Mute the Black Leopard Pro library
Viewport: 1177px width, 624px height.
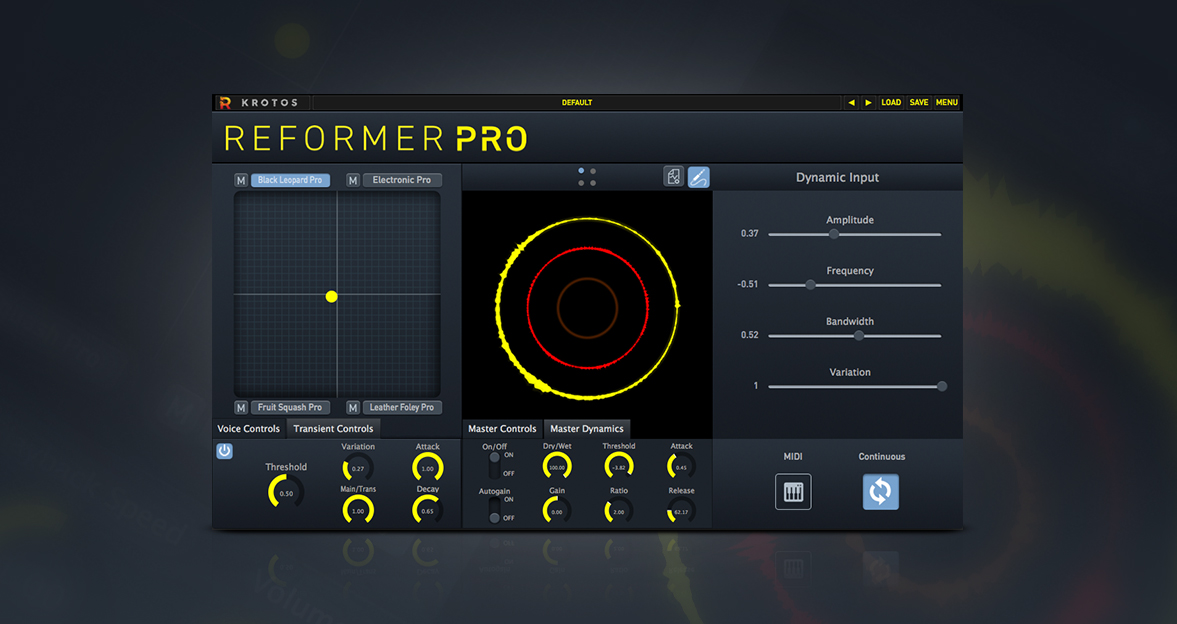pyautogui.click(x=241, y=180)
